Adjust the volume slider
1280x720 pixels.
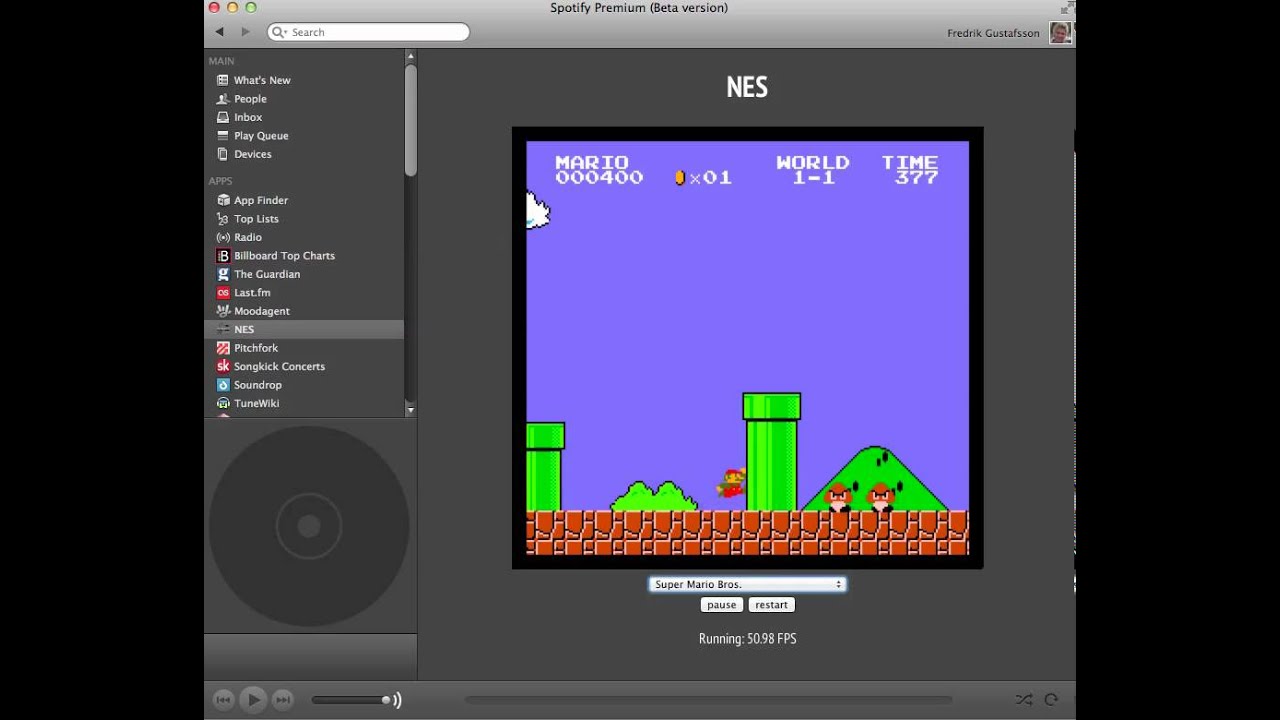[350, 700]
